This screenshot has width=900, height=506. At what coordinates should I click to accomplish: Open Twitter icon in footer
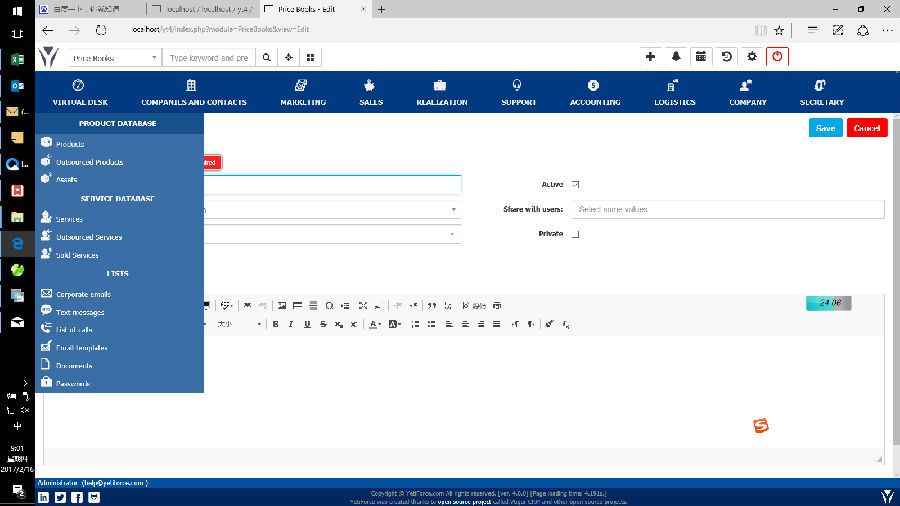(x=60, y=497)
